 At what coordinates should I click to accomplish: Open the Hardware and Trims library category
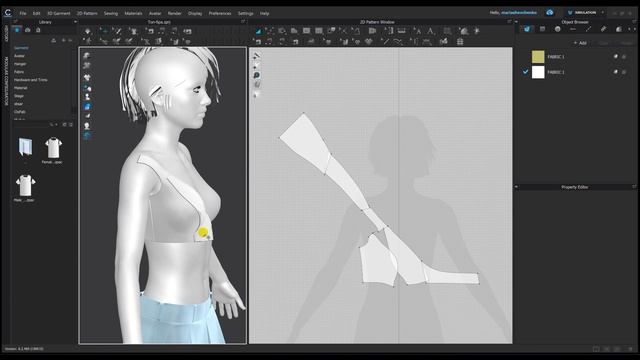click(x=31, y=80)
